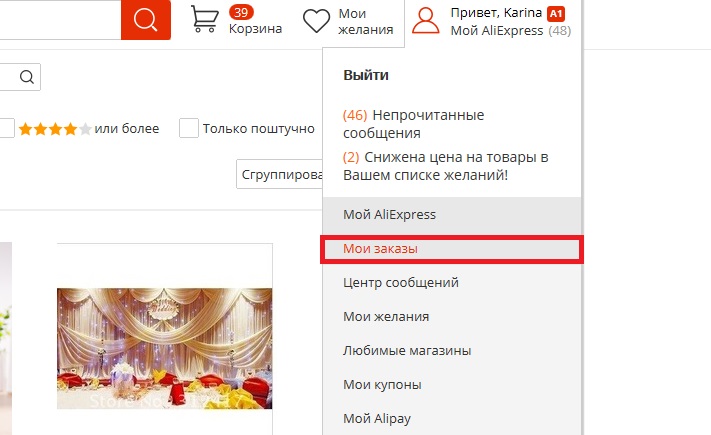Enable the 'Только поштучно' checkbox
This screenshot has height=435, width=711.
pos(189,128)
